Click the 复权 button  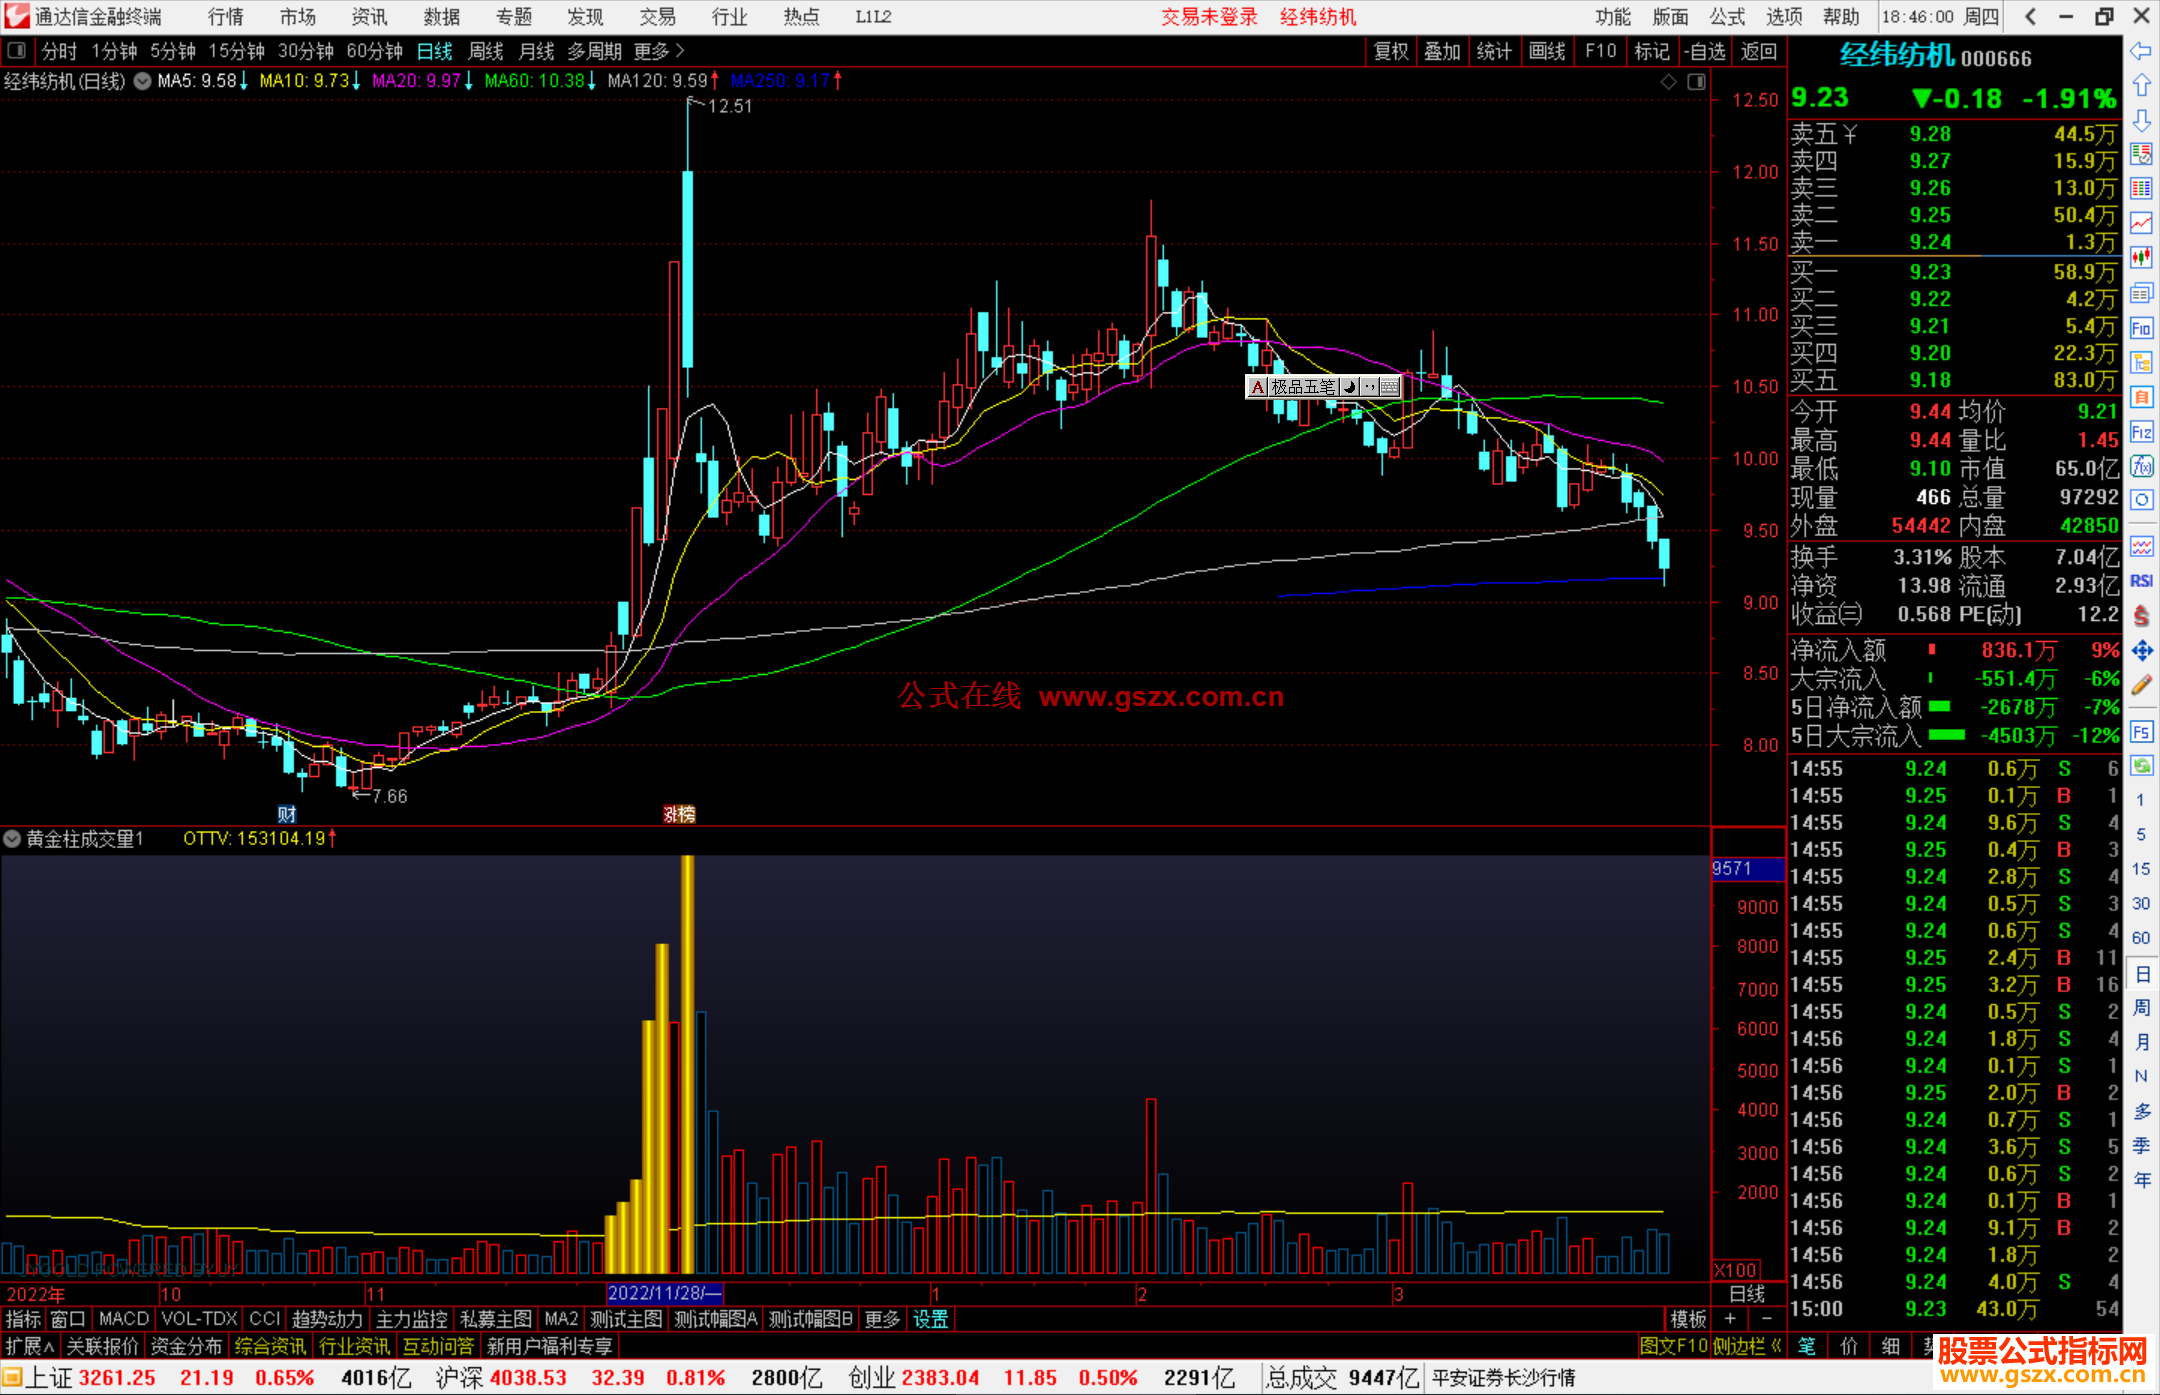[x=1390, y=51]
